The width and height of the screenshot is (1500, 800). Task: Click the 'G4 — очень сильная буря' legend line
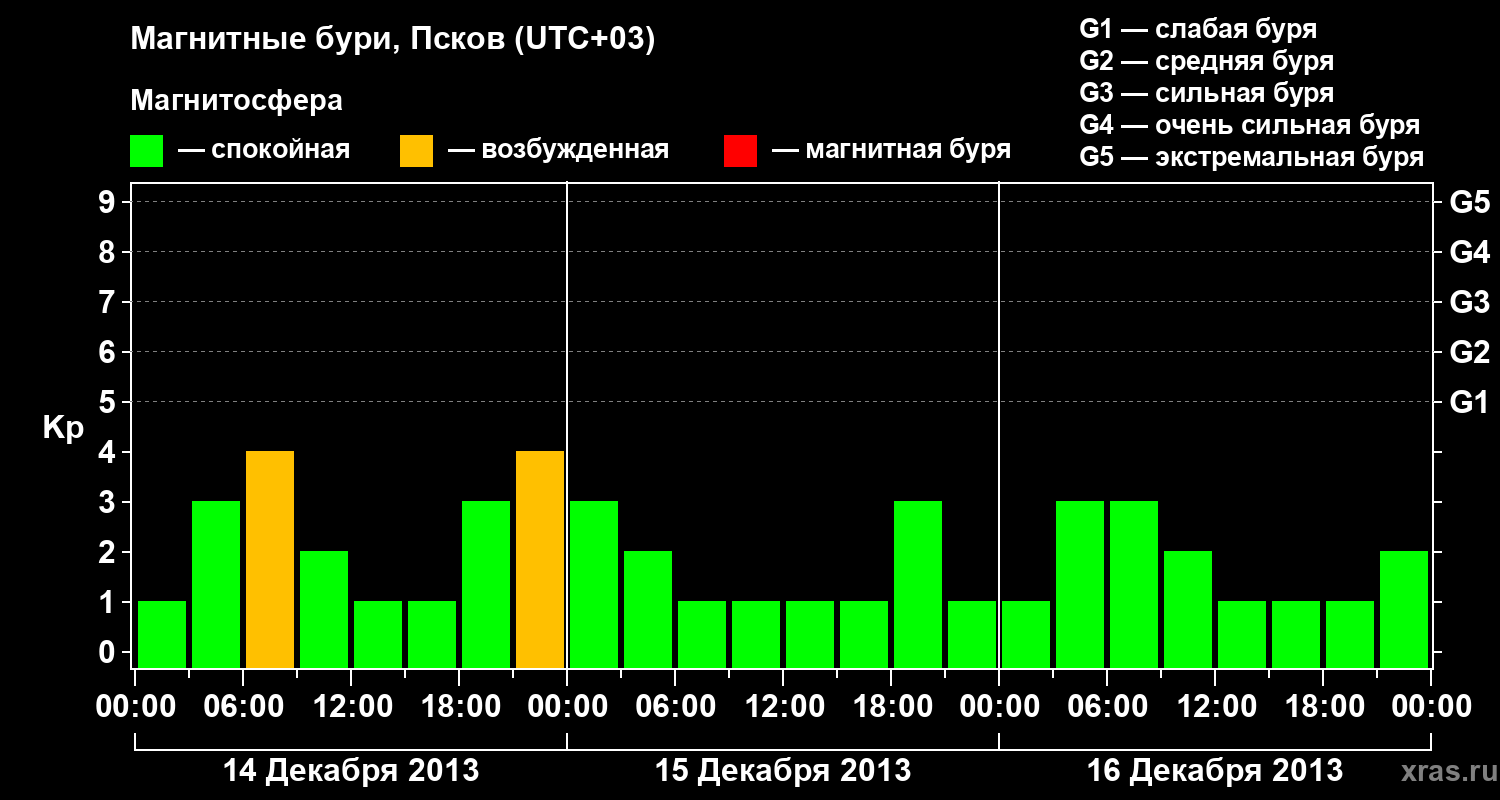[1250, 125]
